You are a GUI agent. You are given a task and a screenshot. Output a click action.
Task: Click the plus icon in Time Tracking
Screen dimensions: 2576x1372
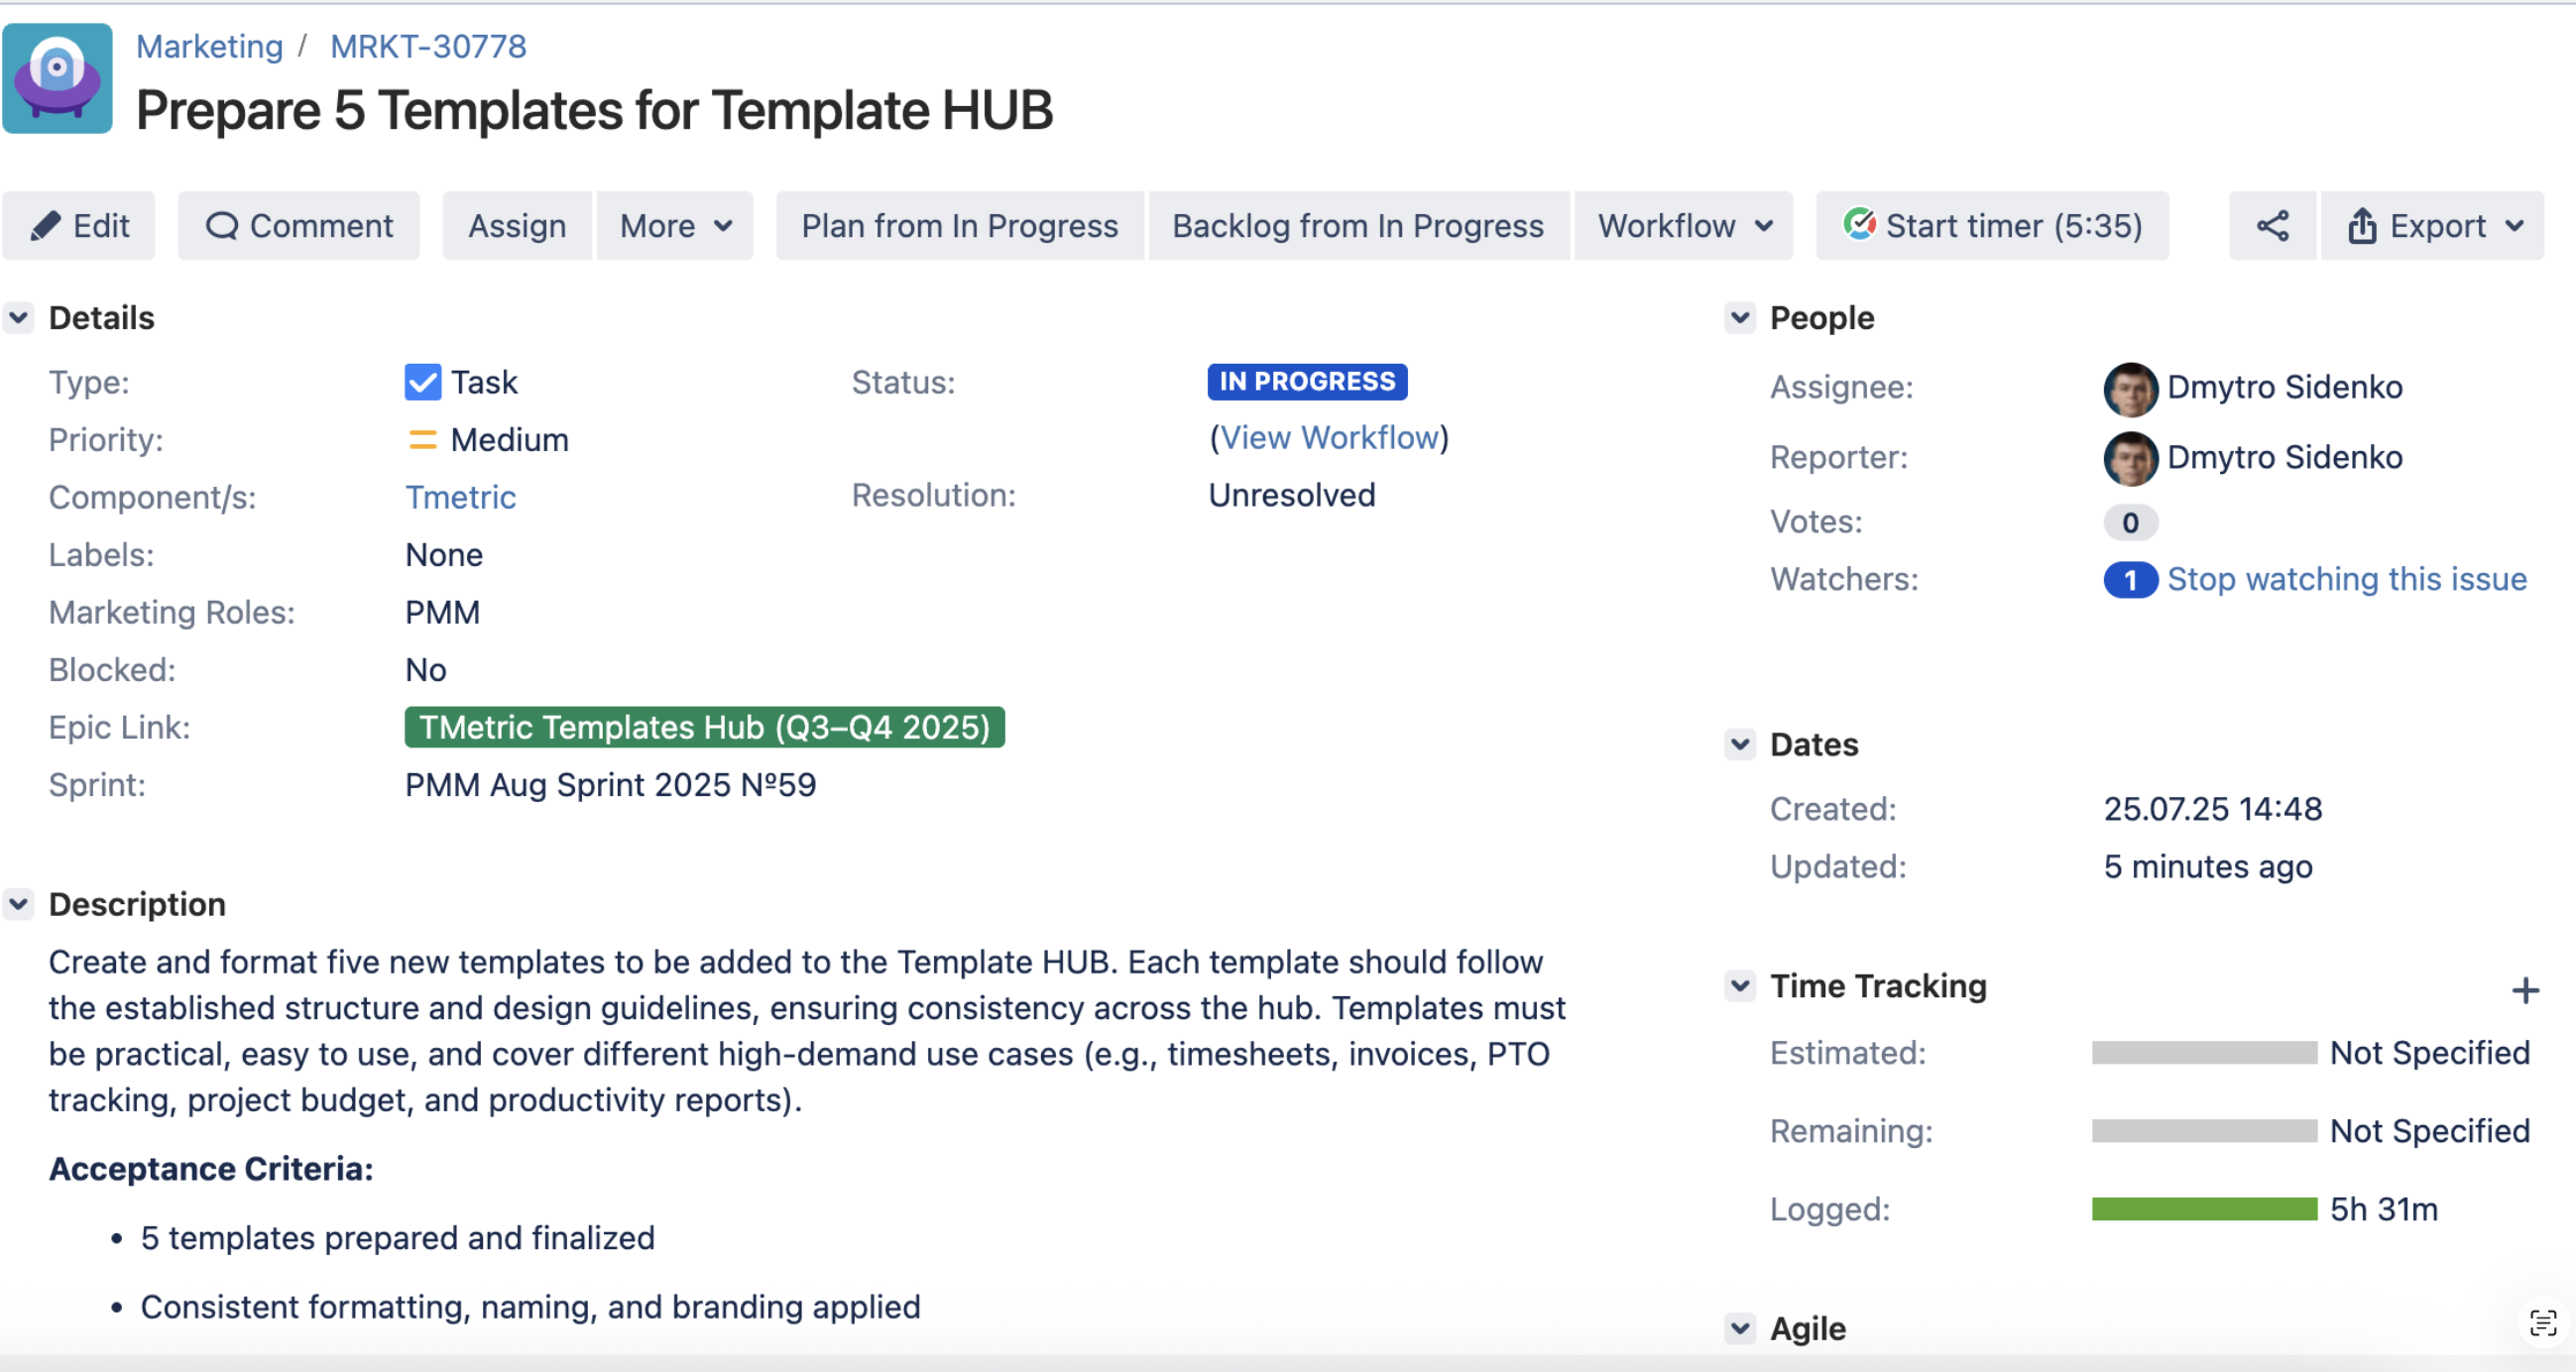tap(2525, 990)
